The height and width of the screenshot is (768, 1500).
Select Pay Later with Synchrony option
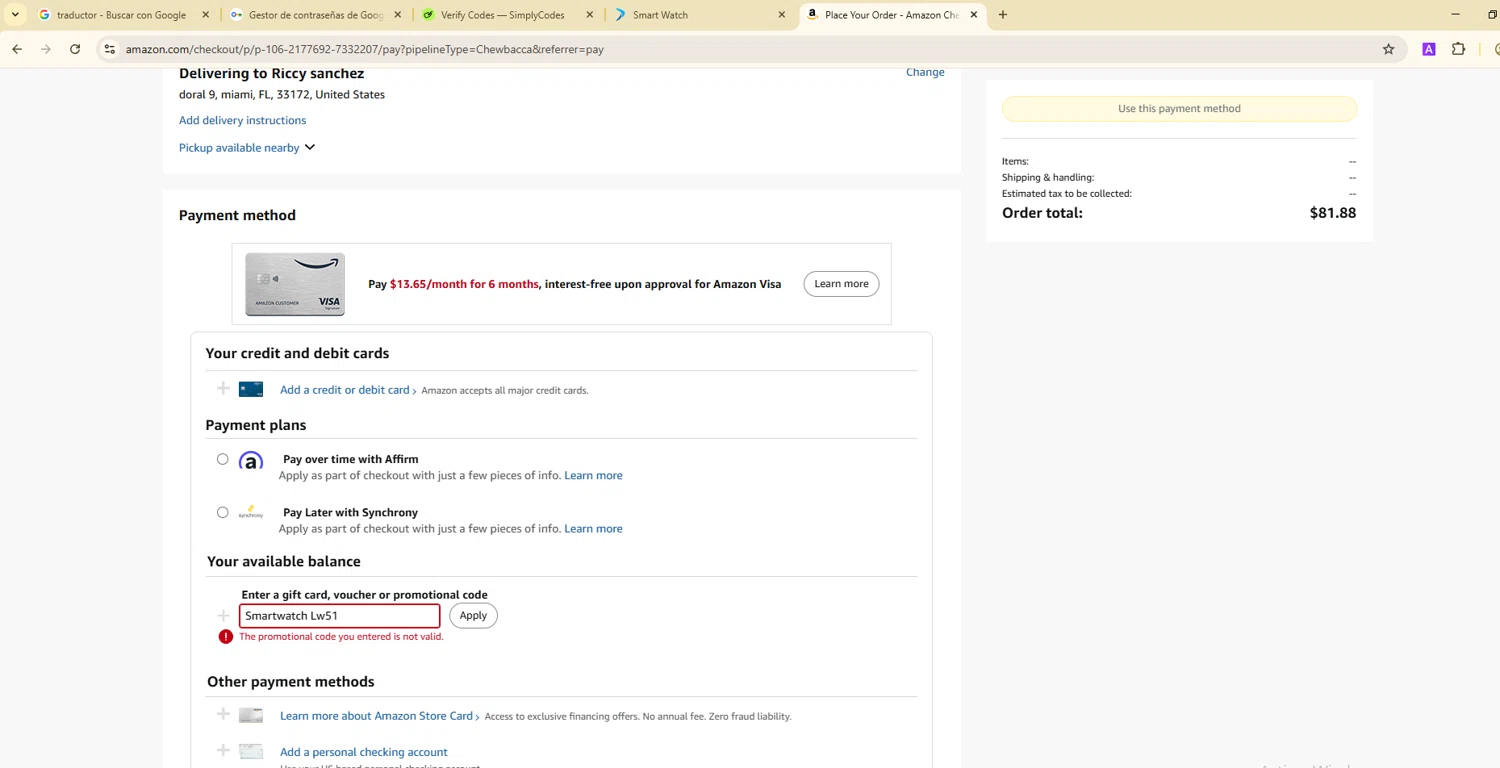click(222, 512)
